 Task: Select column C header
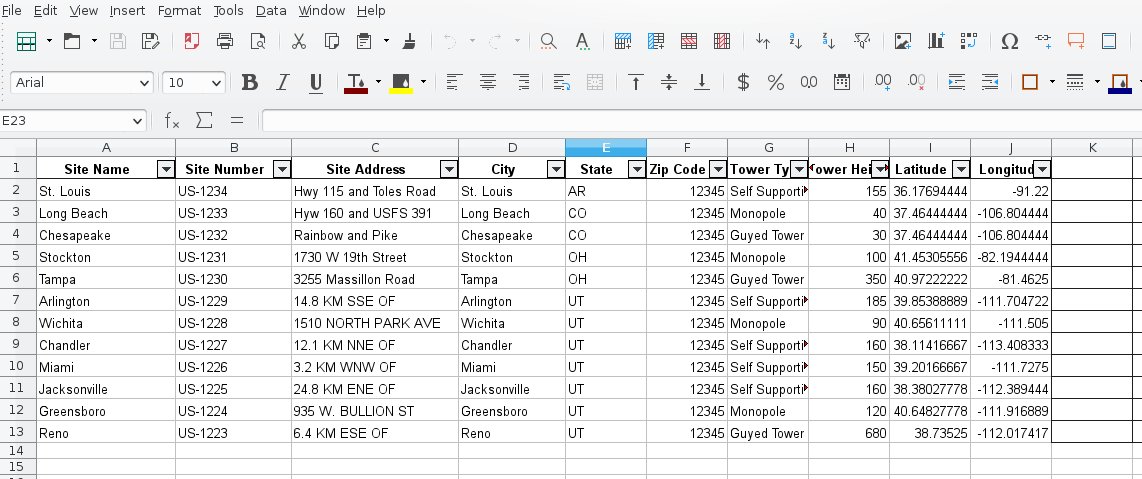374,148
